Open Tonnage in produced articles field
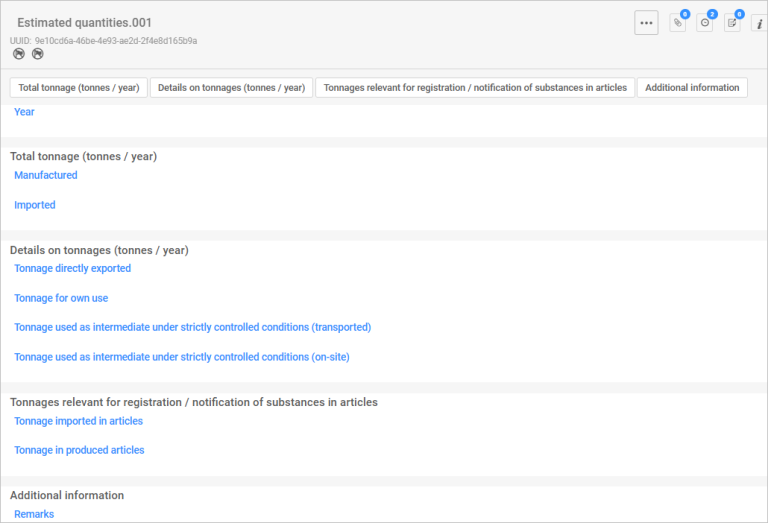The image size is (768, 523). (79, 450)
